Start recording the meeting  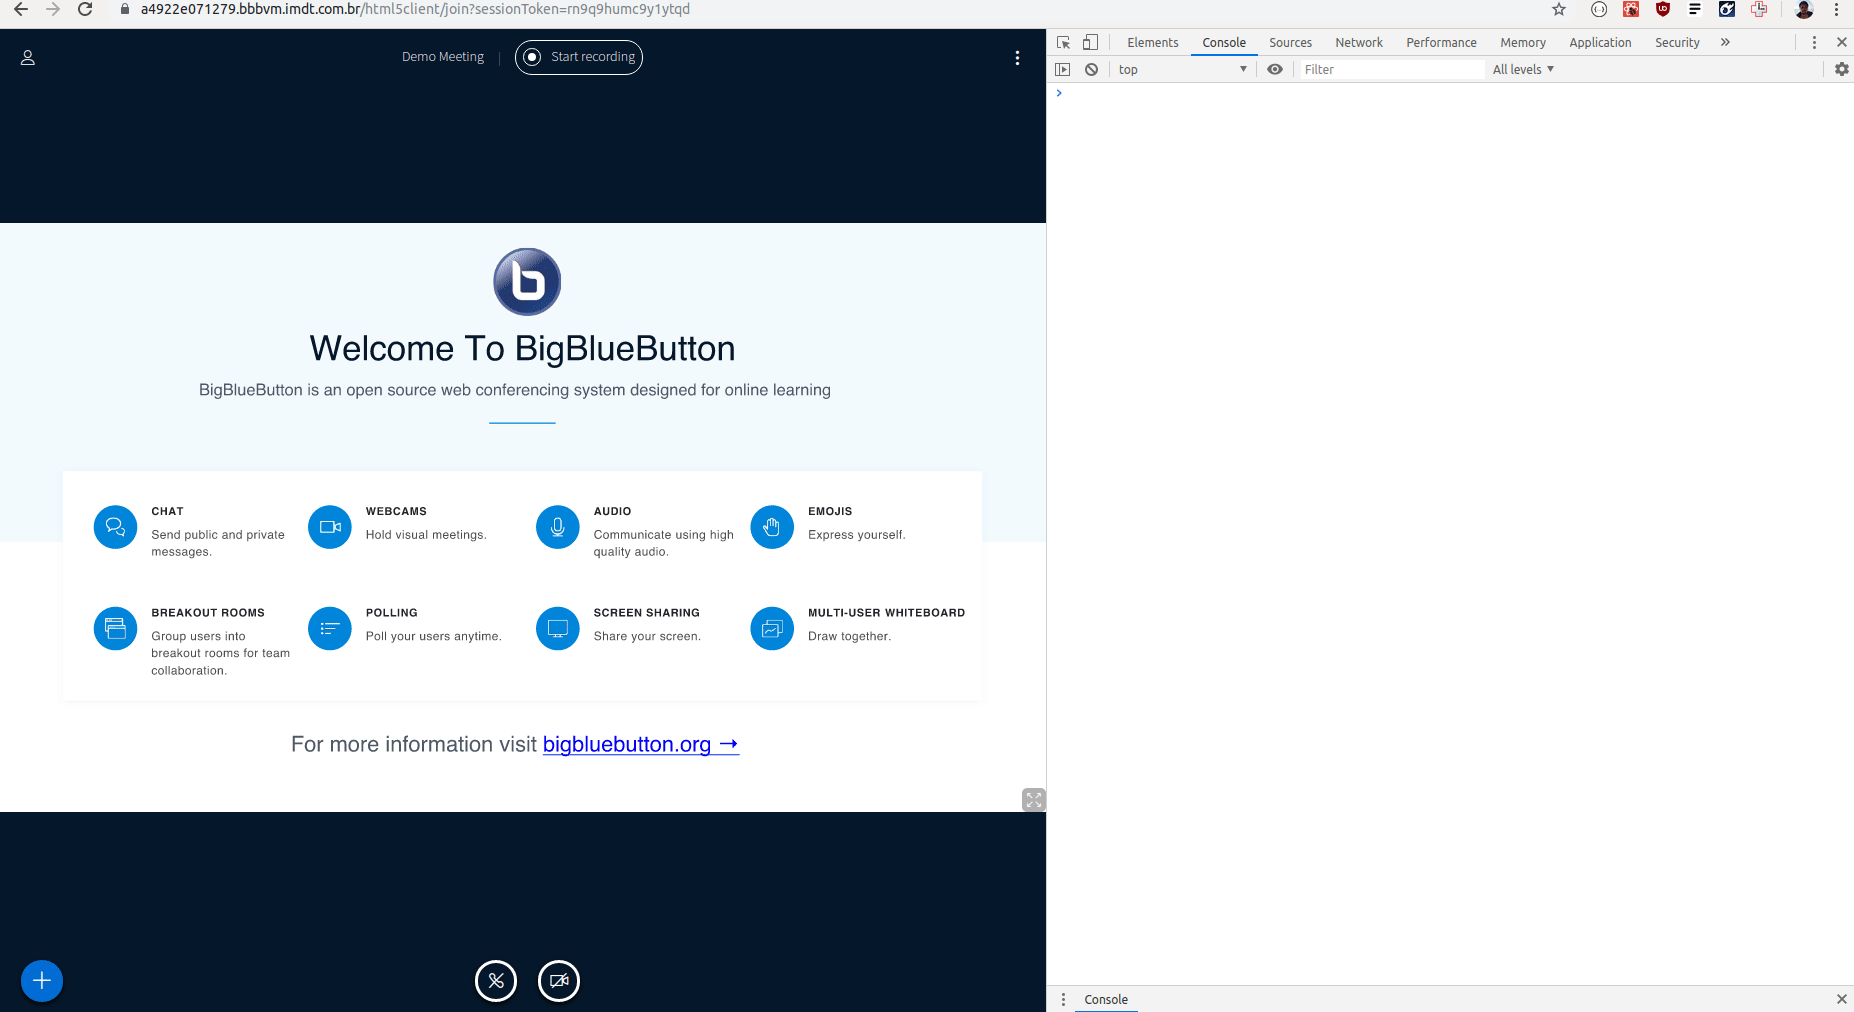click(x=578, y=57)
